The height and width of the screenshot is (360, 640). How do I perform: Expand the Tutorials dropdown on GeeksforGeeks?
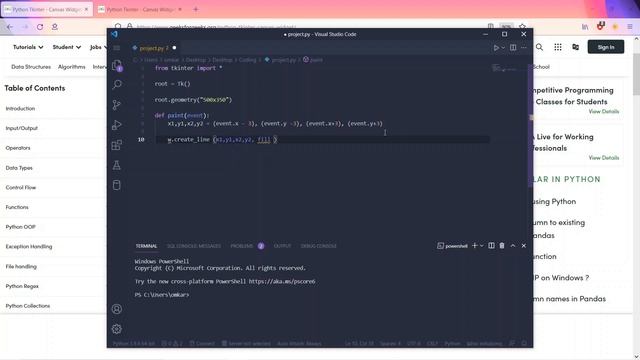click(28, 47)
